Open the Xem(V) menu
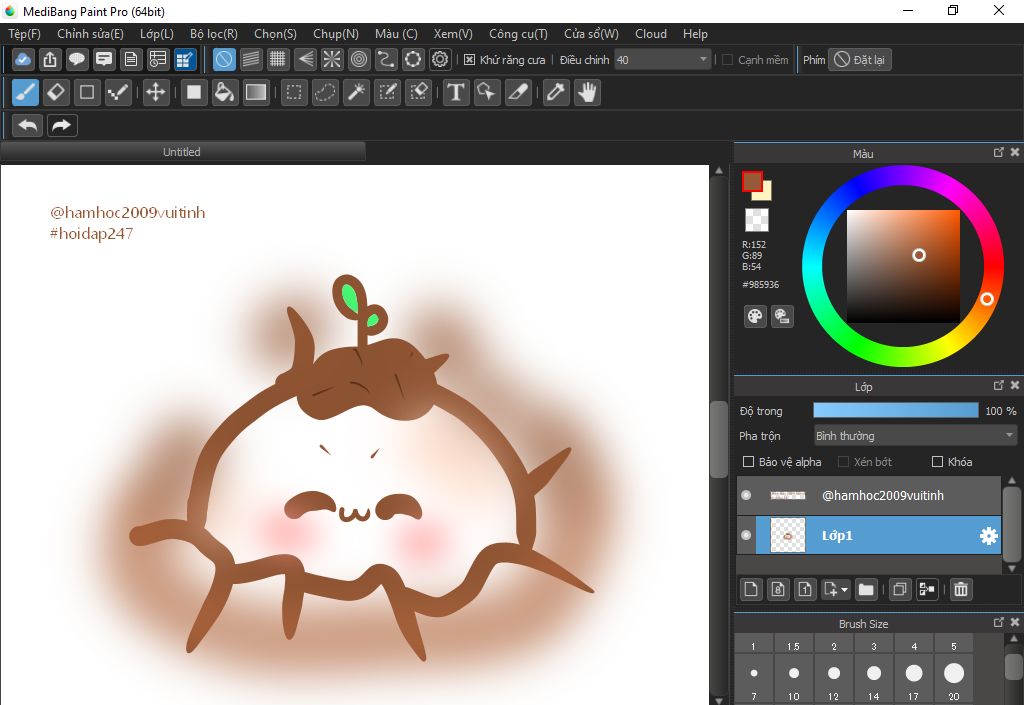The width and height of the screenshot is (1024, 705). click(453, 34)
